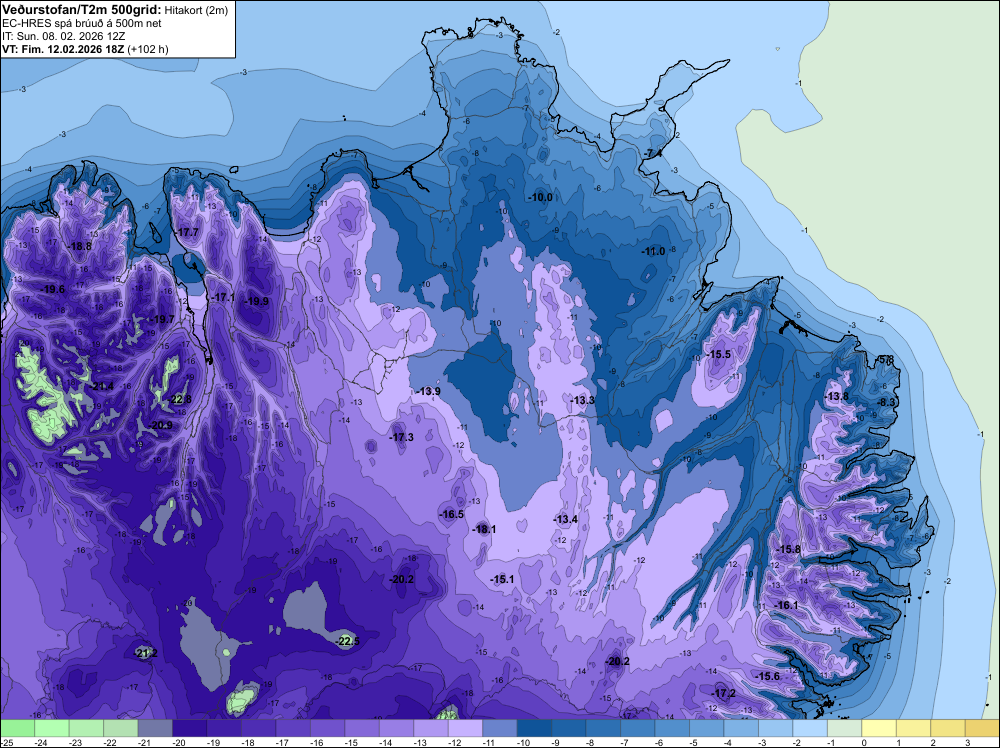Click the -18.8 temperature value
This screenshot has width=1000, height=748.
[80, 246]
